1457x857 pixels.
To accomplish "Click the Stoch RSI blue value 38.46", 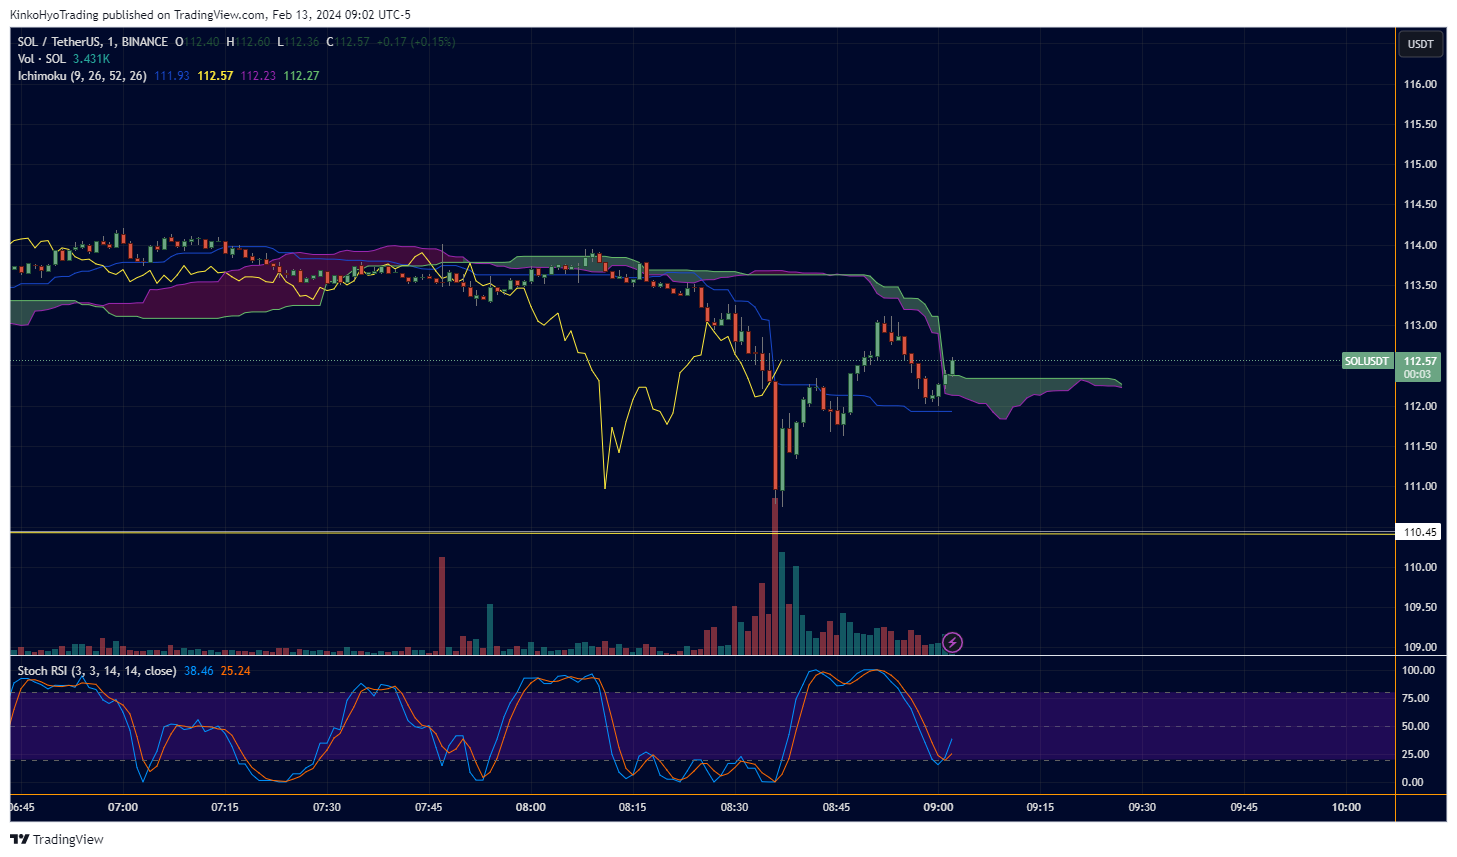I will (199, 671).
